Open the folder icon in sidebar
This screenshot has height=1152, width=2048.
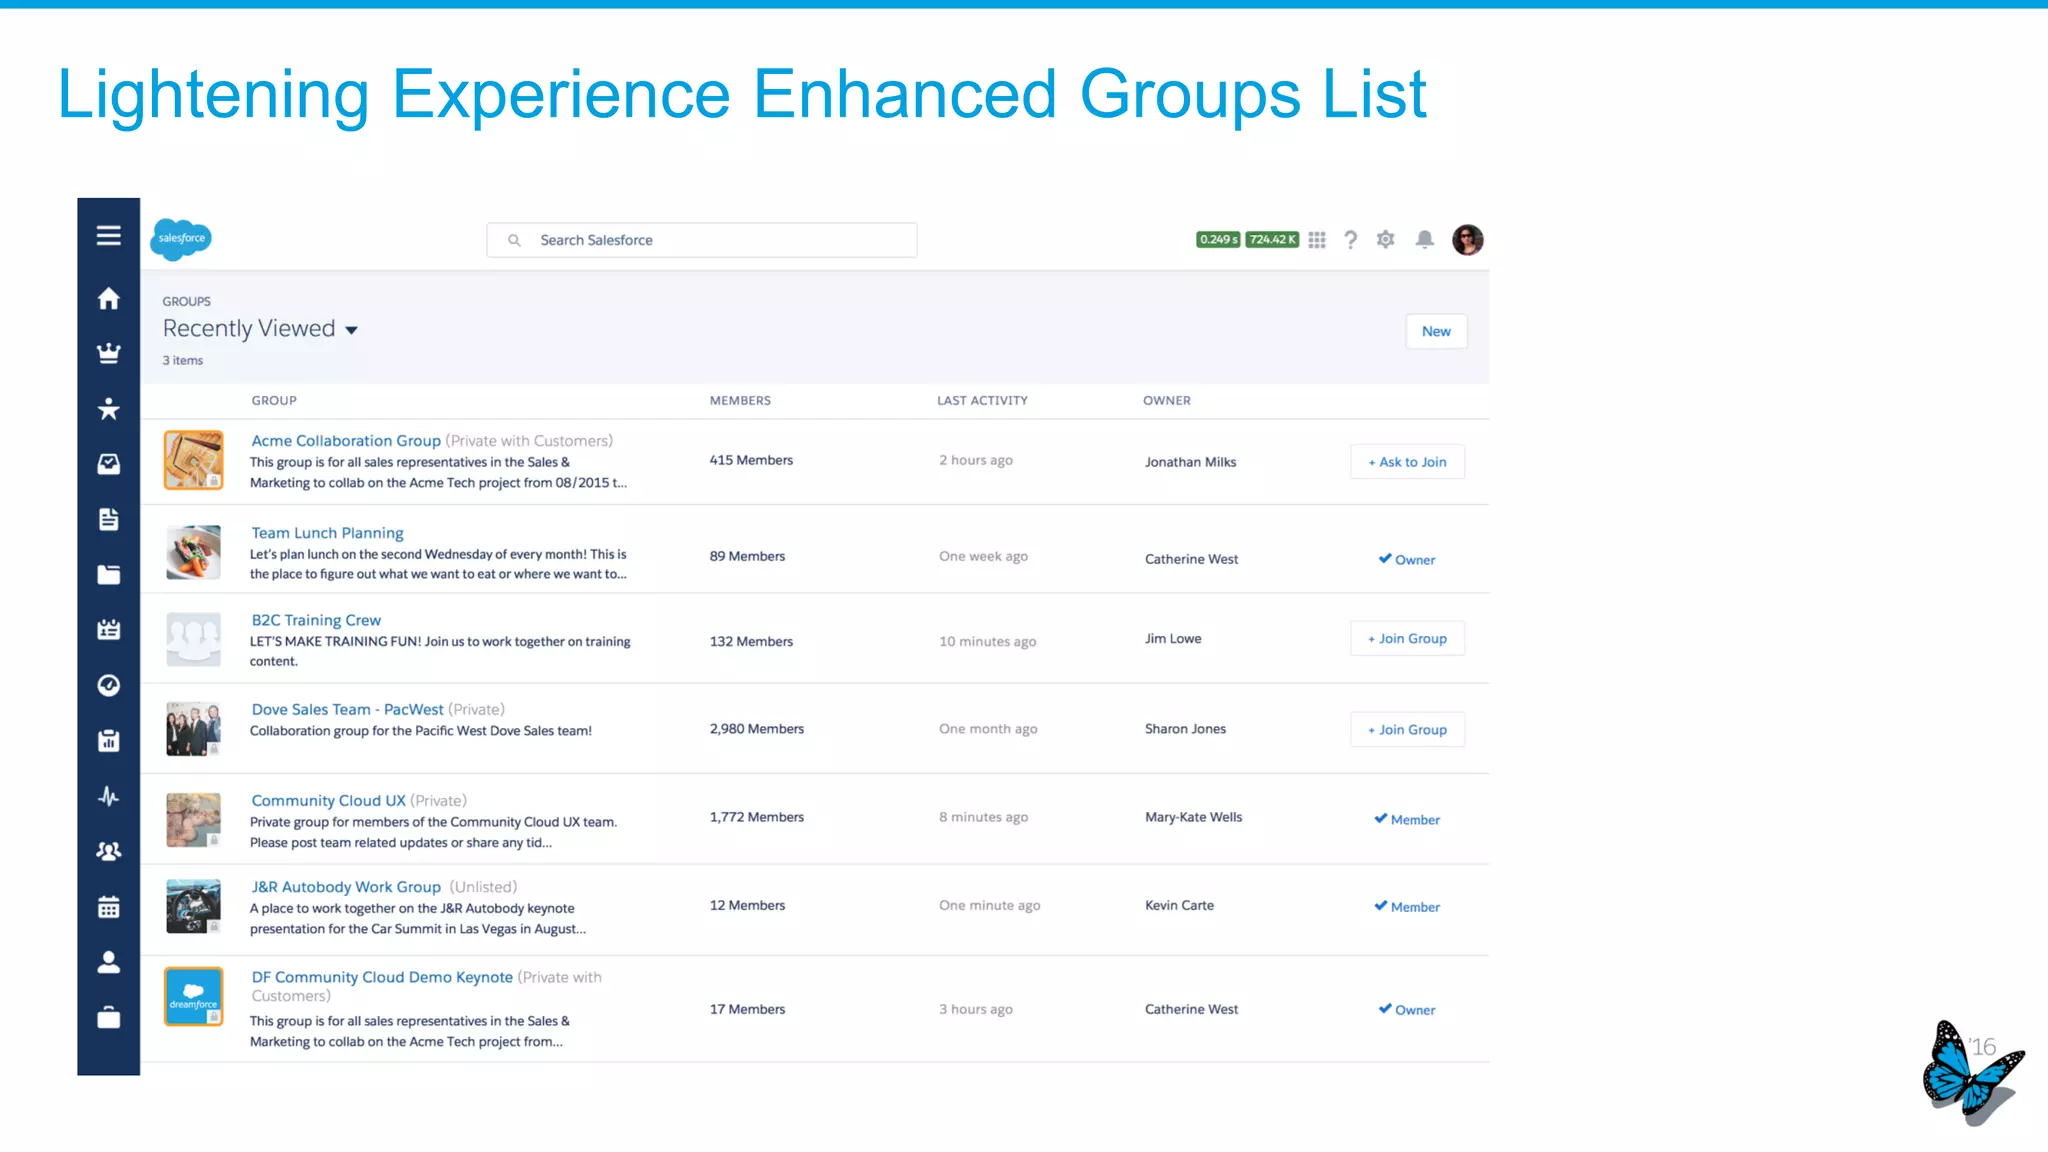(x=108, y=574)
